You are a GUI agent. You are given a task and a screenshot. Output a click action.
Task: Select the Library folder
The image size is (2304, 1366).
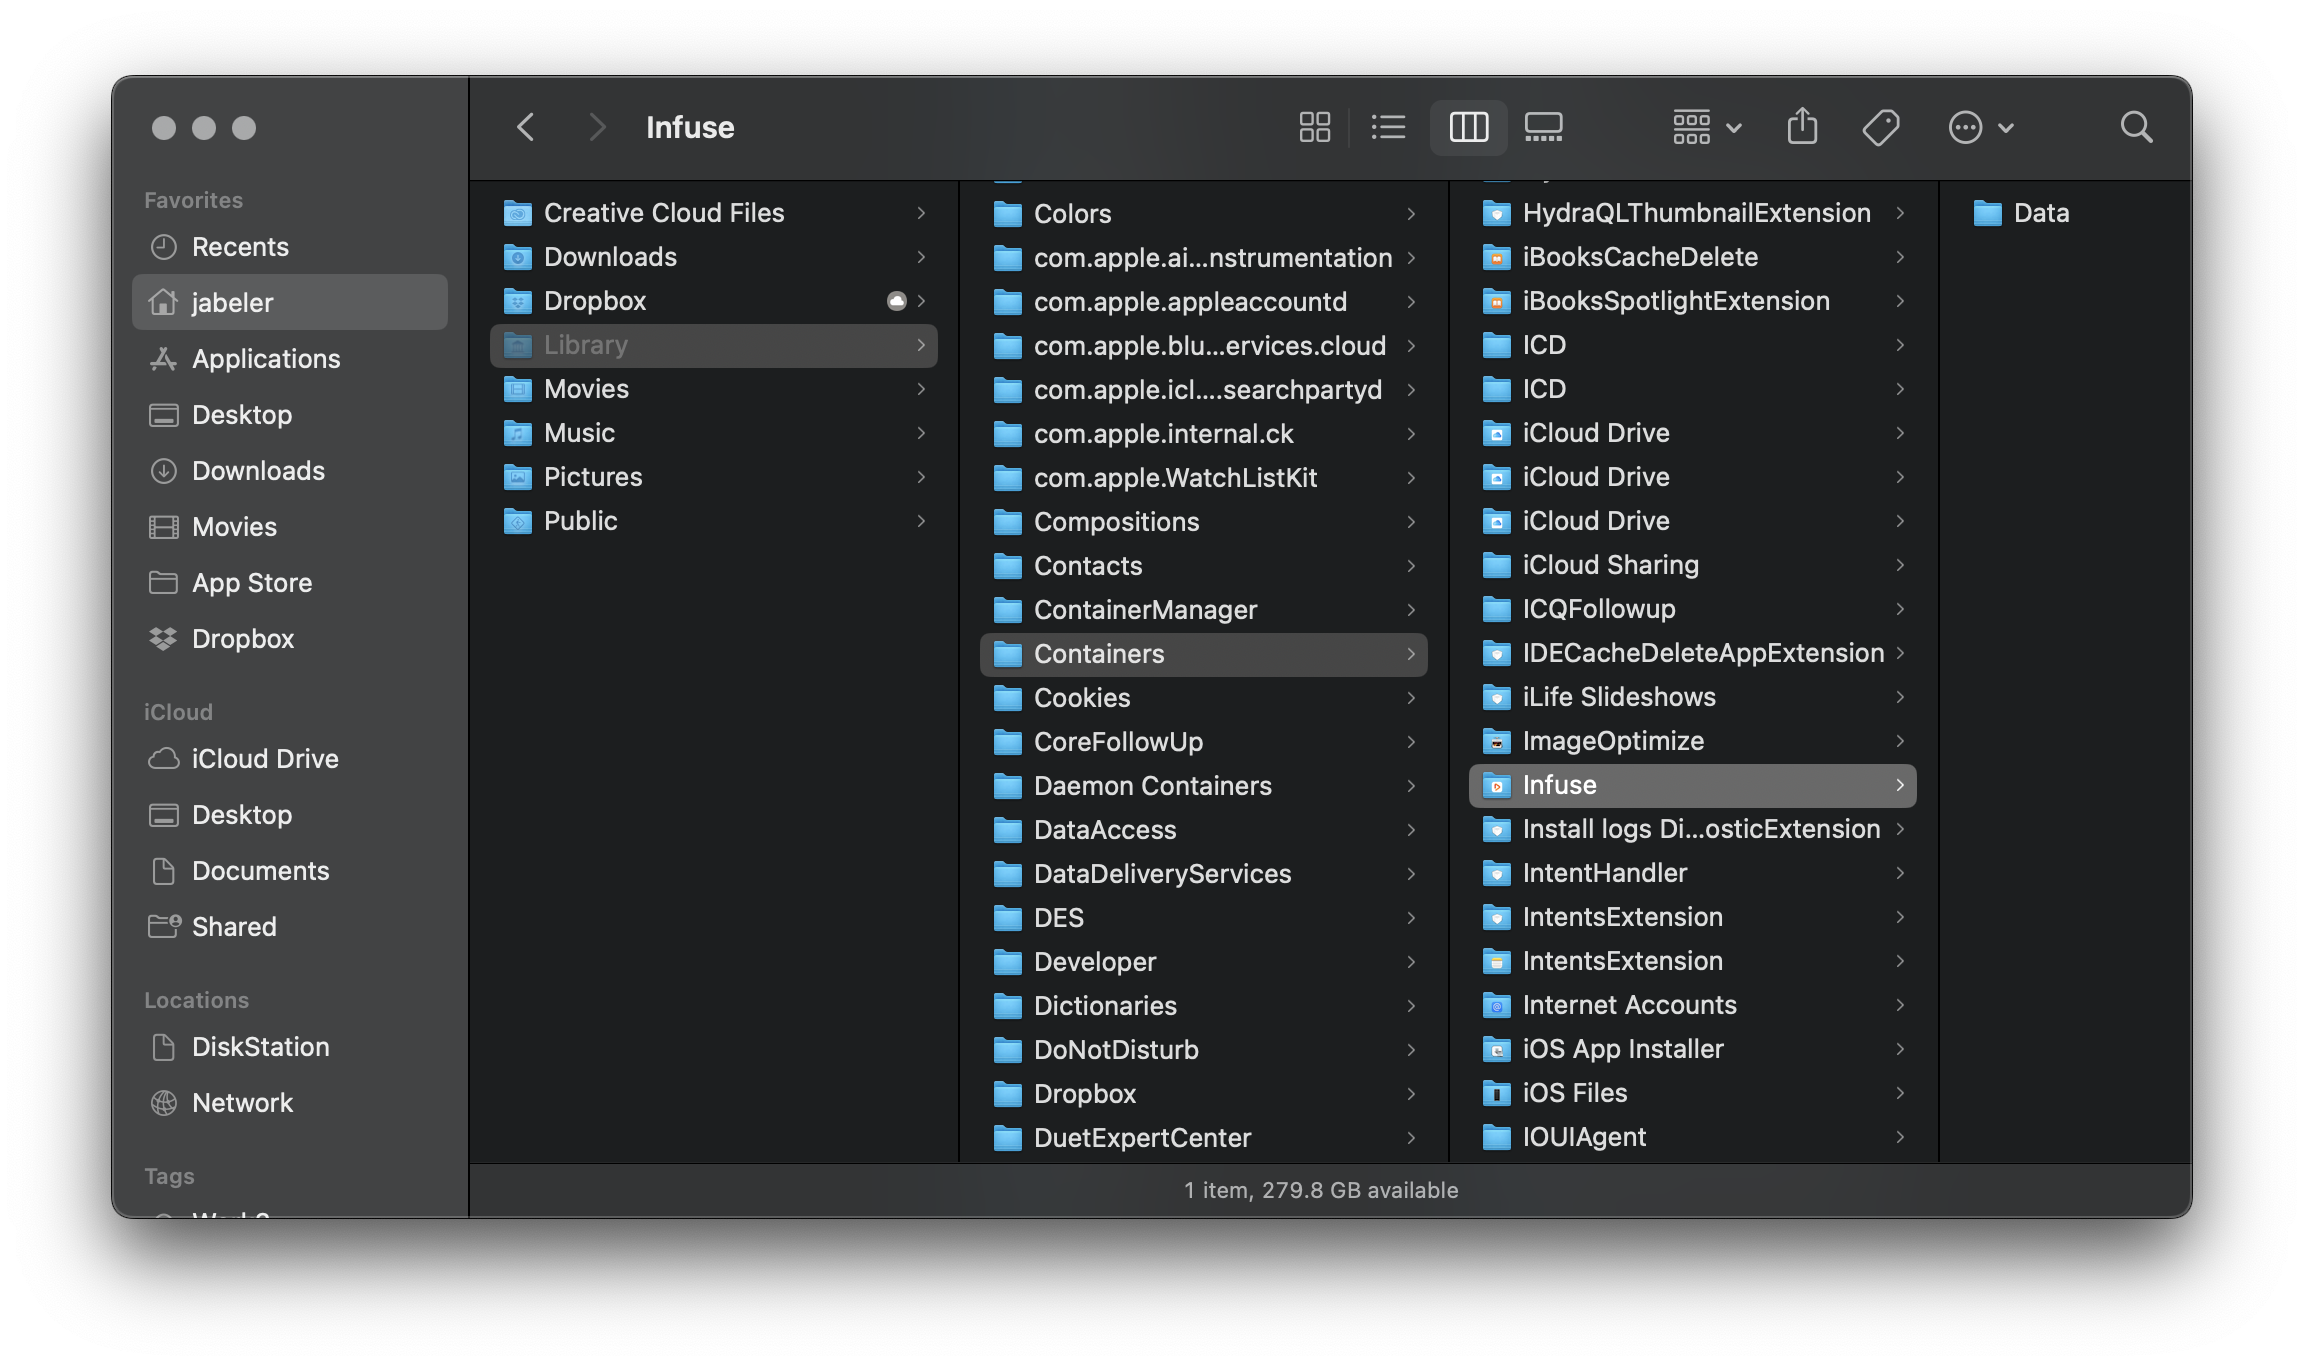coord(586,345)
